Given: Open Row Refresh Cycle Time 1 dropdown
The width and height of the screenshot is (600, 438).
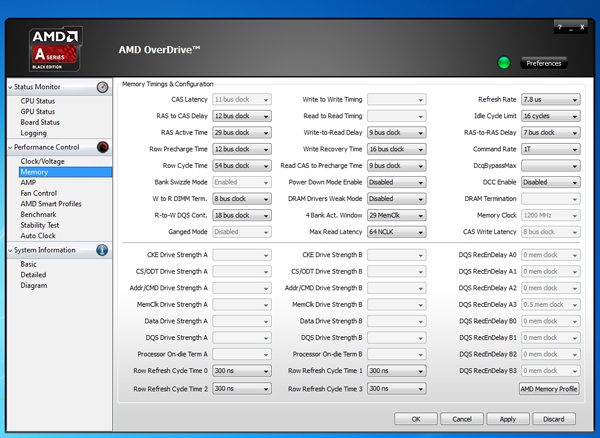Looking at the screenshot, I should (396, 370).
